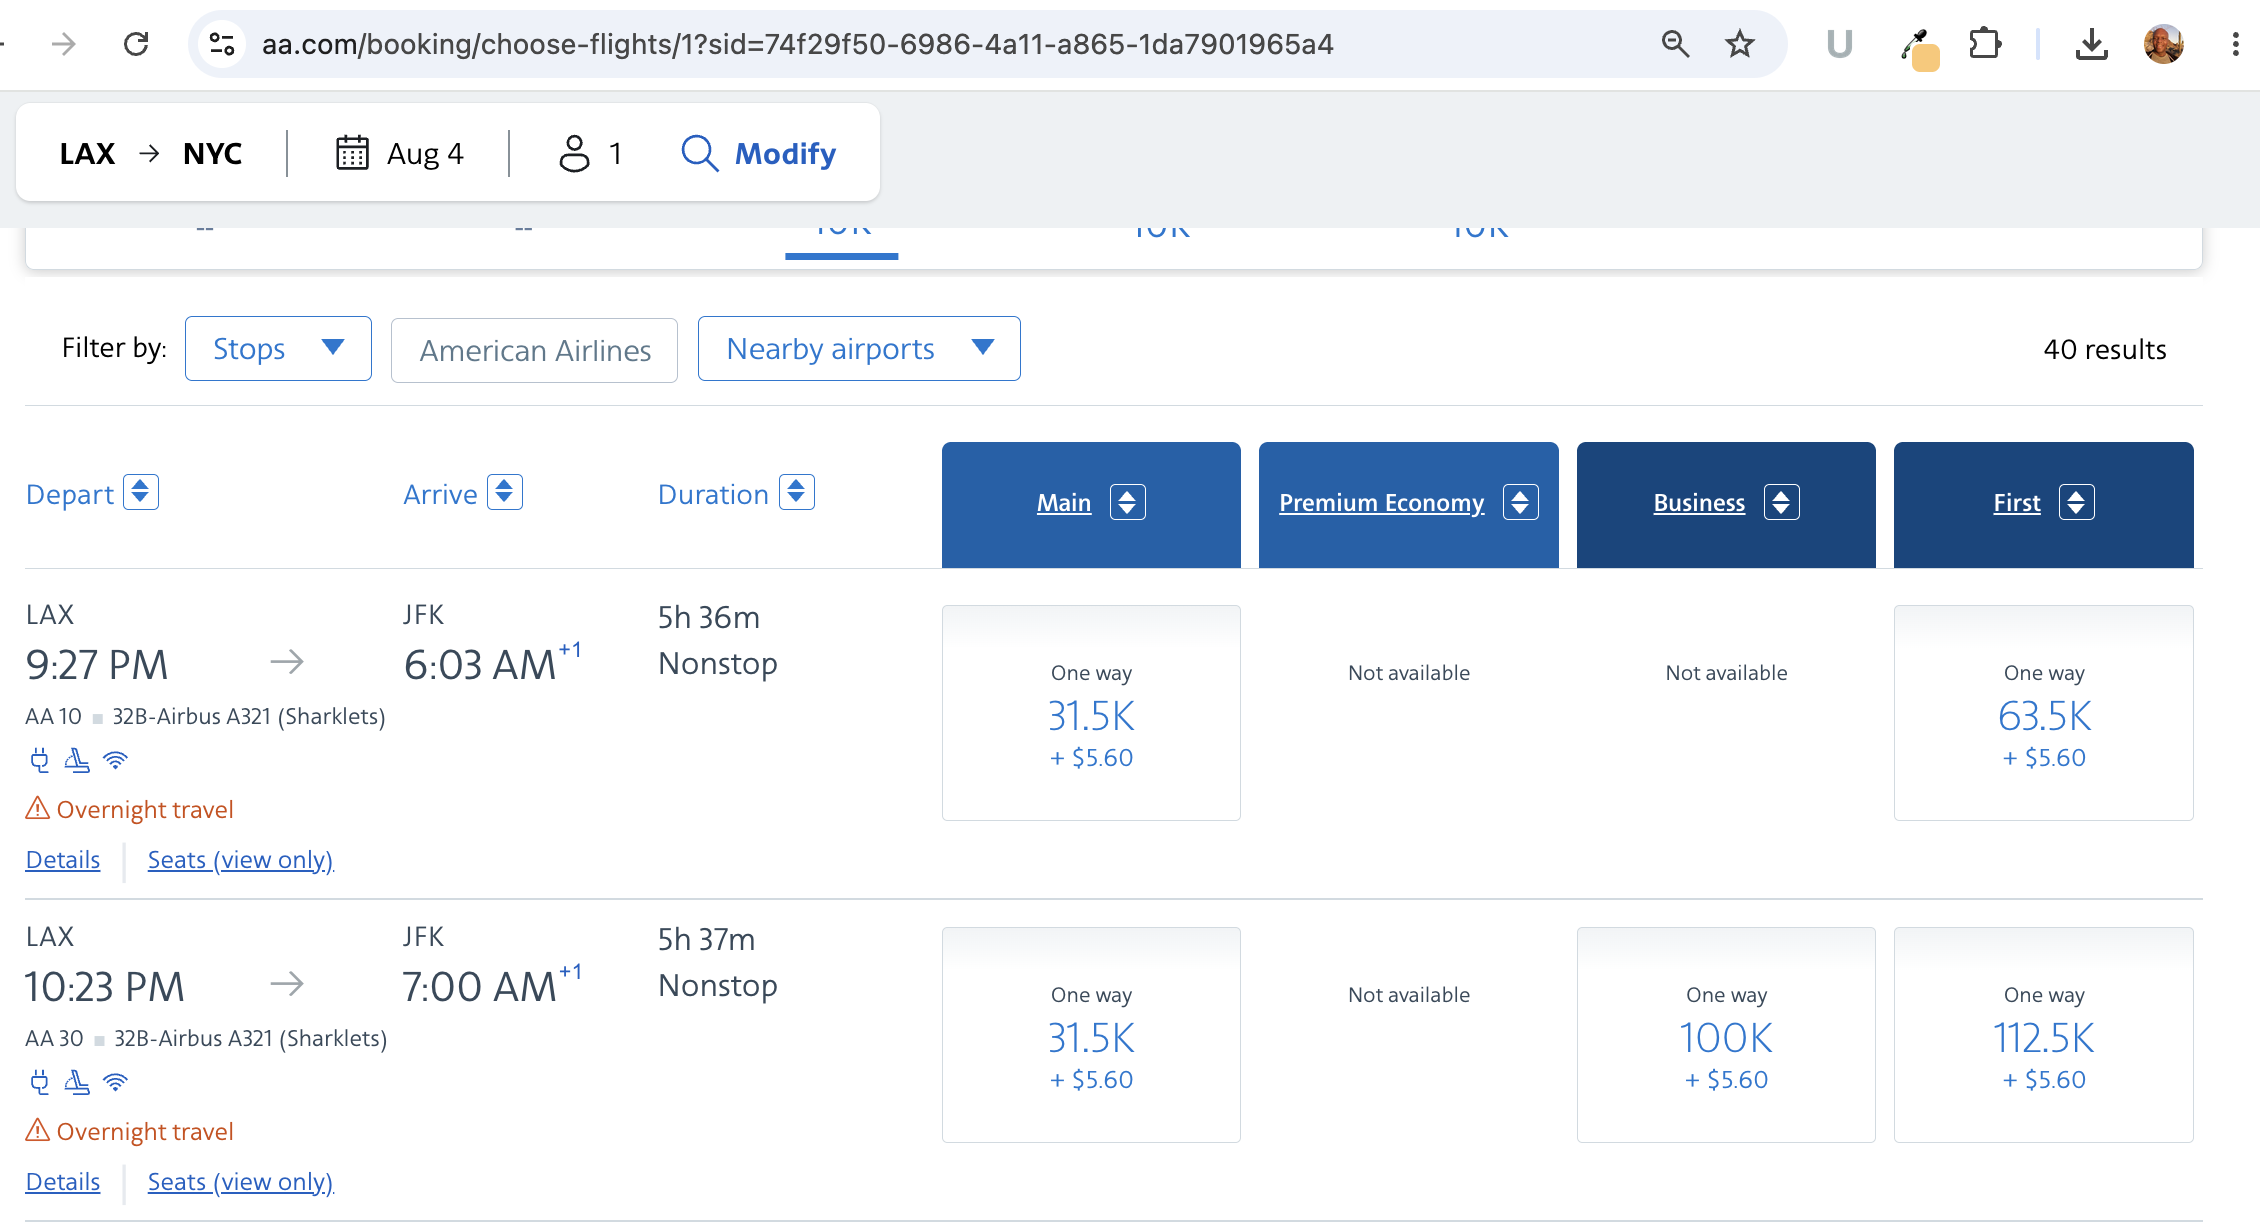Click the seat icon for flight AA 30

pos(77,1082)
